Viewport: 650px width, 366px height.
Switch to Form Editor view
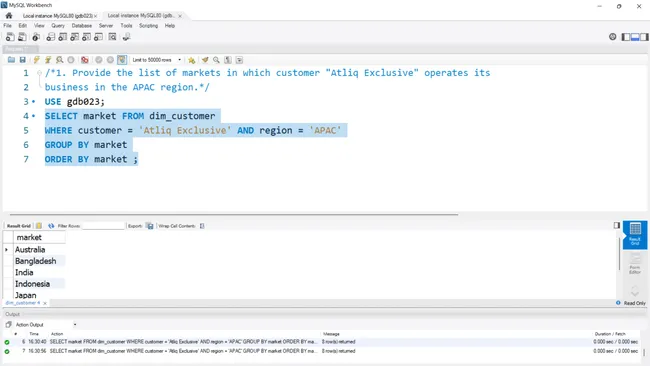[635, 264]
